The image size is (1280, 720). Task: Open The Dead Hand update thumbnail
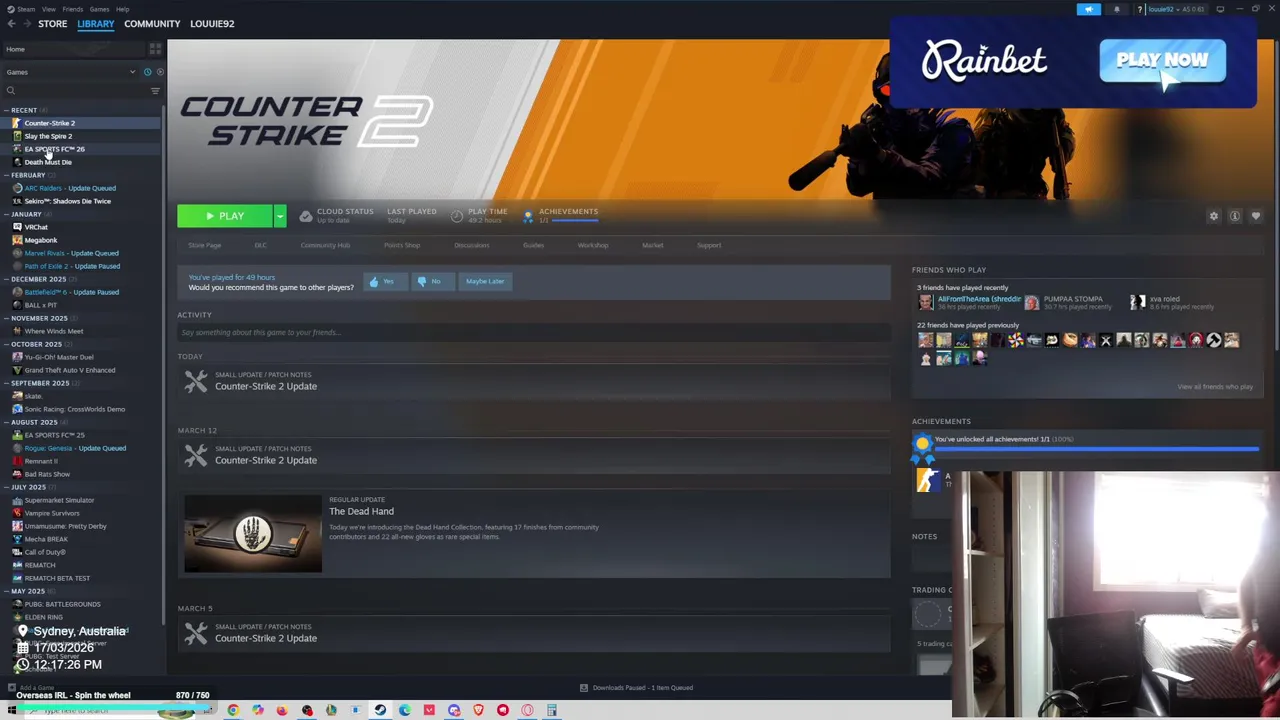click(253, 533)
